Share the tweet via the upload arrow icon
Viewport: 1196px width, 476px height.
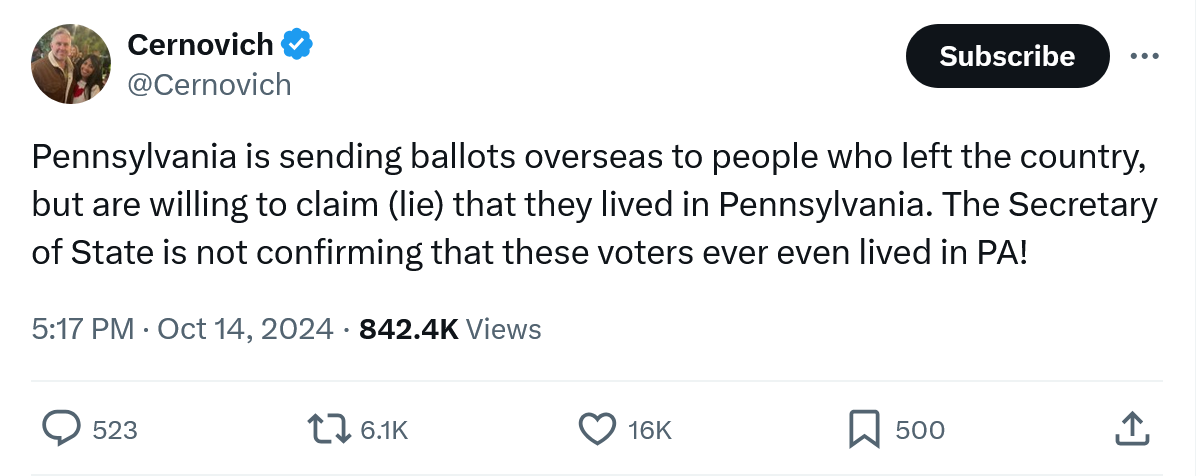click(1130, 429)
